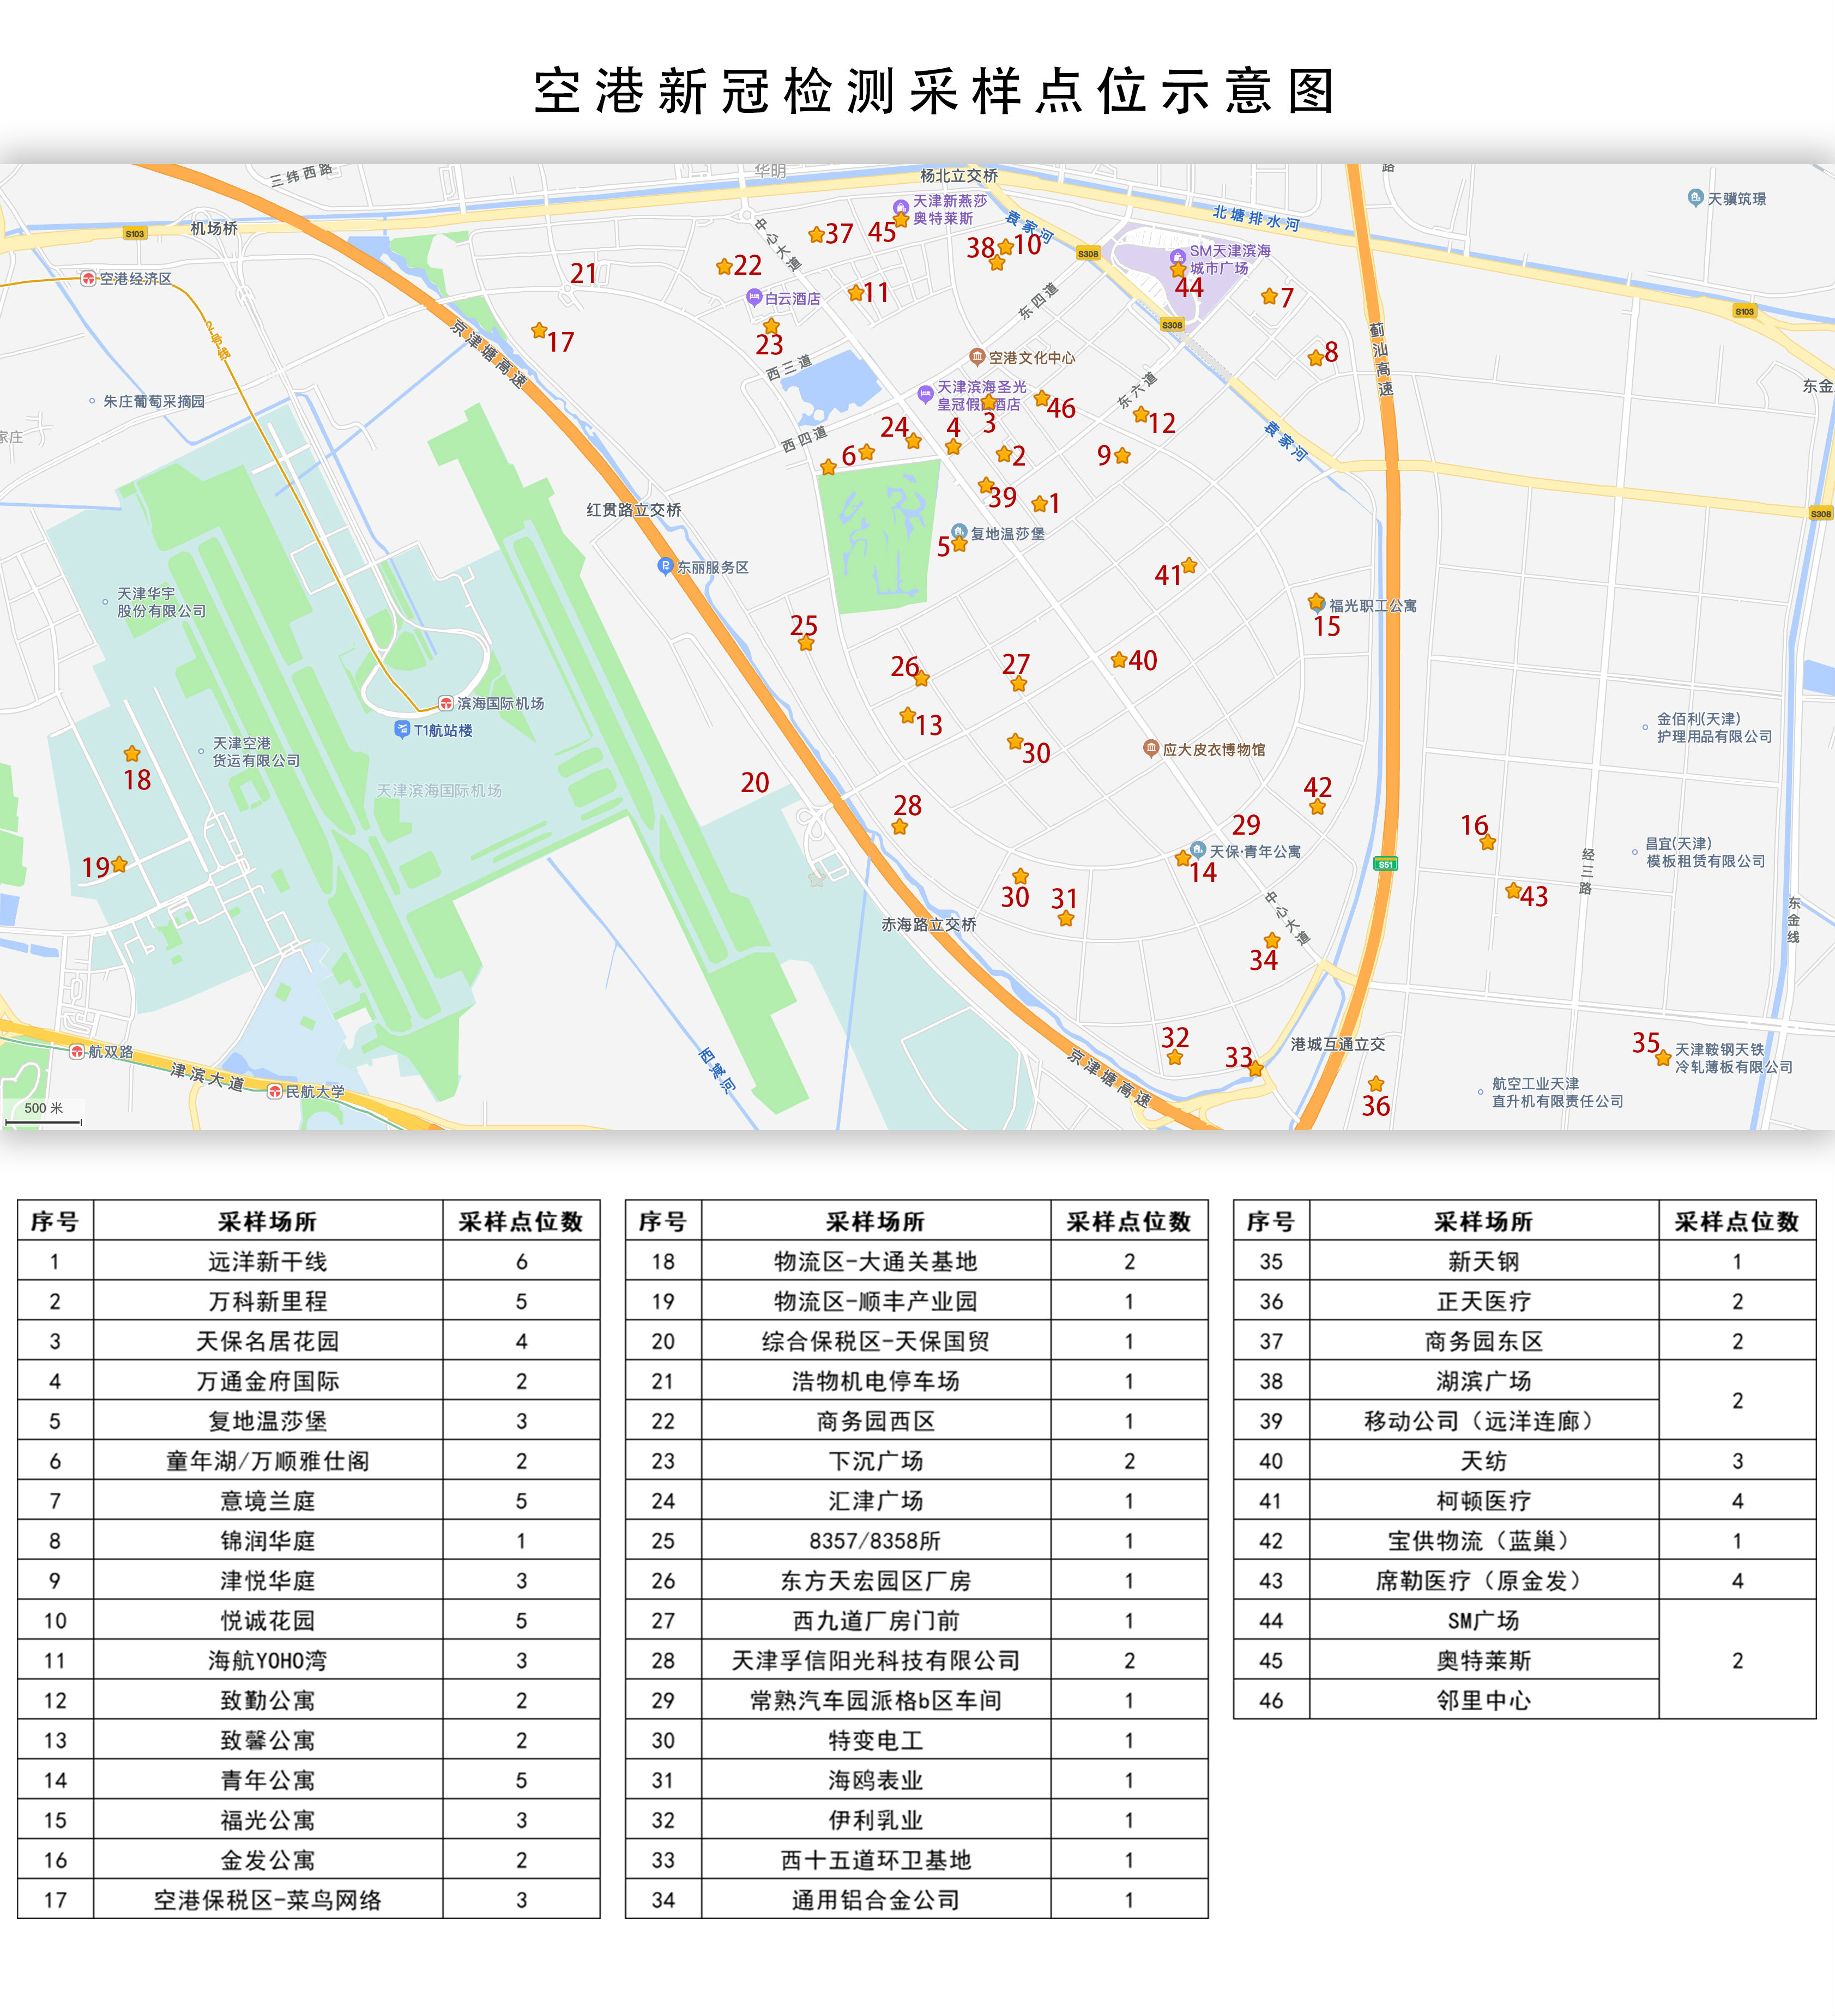This screenshot has width=1835, height=2016.
Task: Click the 航双路 metro station icon
Action: tap(77, 1051)
